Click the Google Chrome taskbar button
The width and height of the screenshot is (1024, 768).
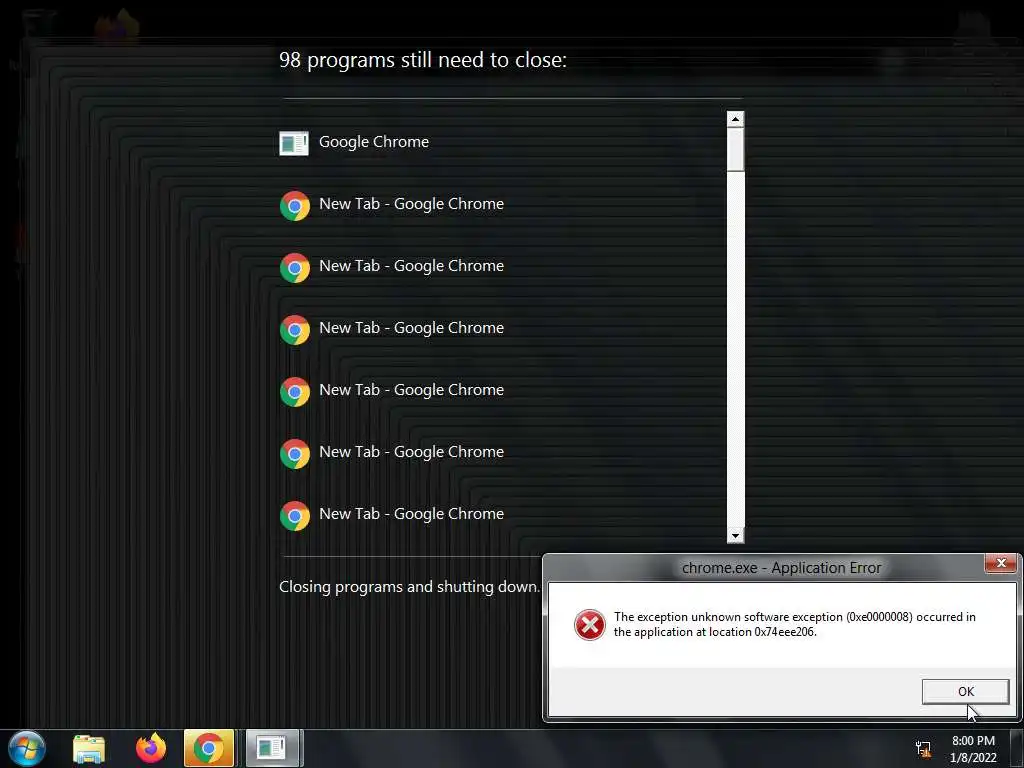[x=209, y=748]
